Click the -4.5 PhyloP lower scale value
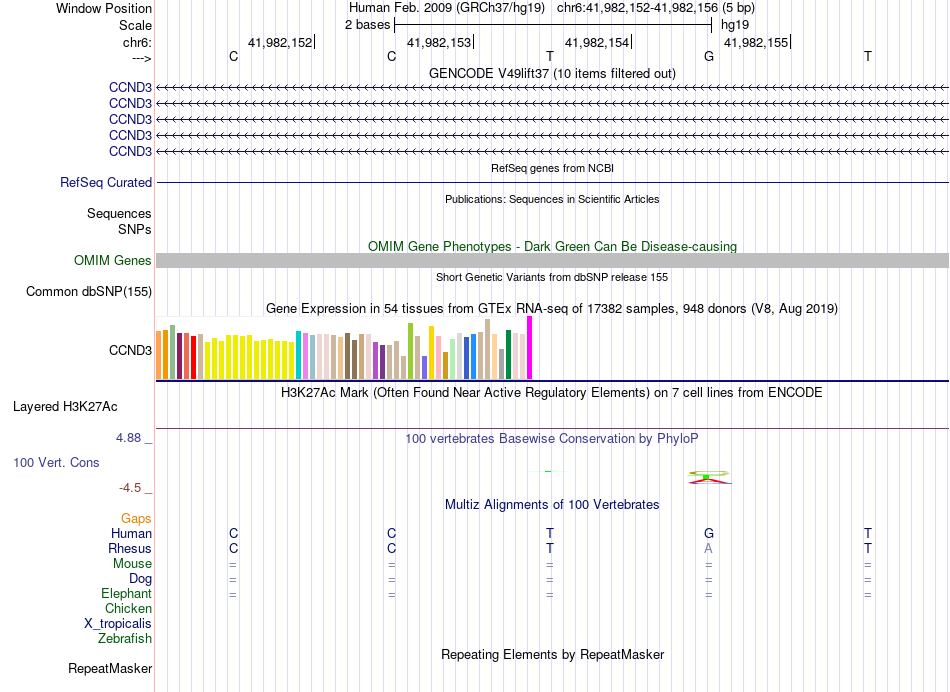The height and width of the screenshot is (692, 950). point(130,488)
